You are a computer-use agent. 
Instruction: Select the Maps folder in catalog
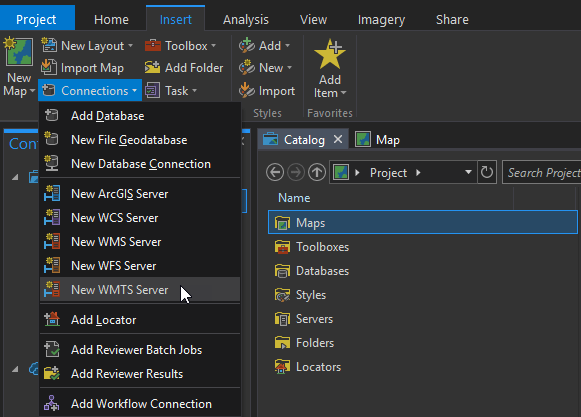click(423, 222)
